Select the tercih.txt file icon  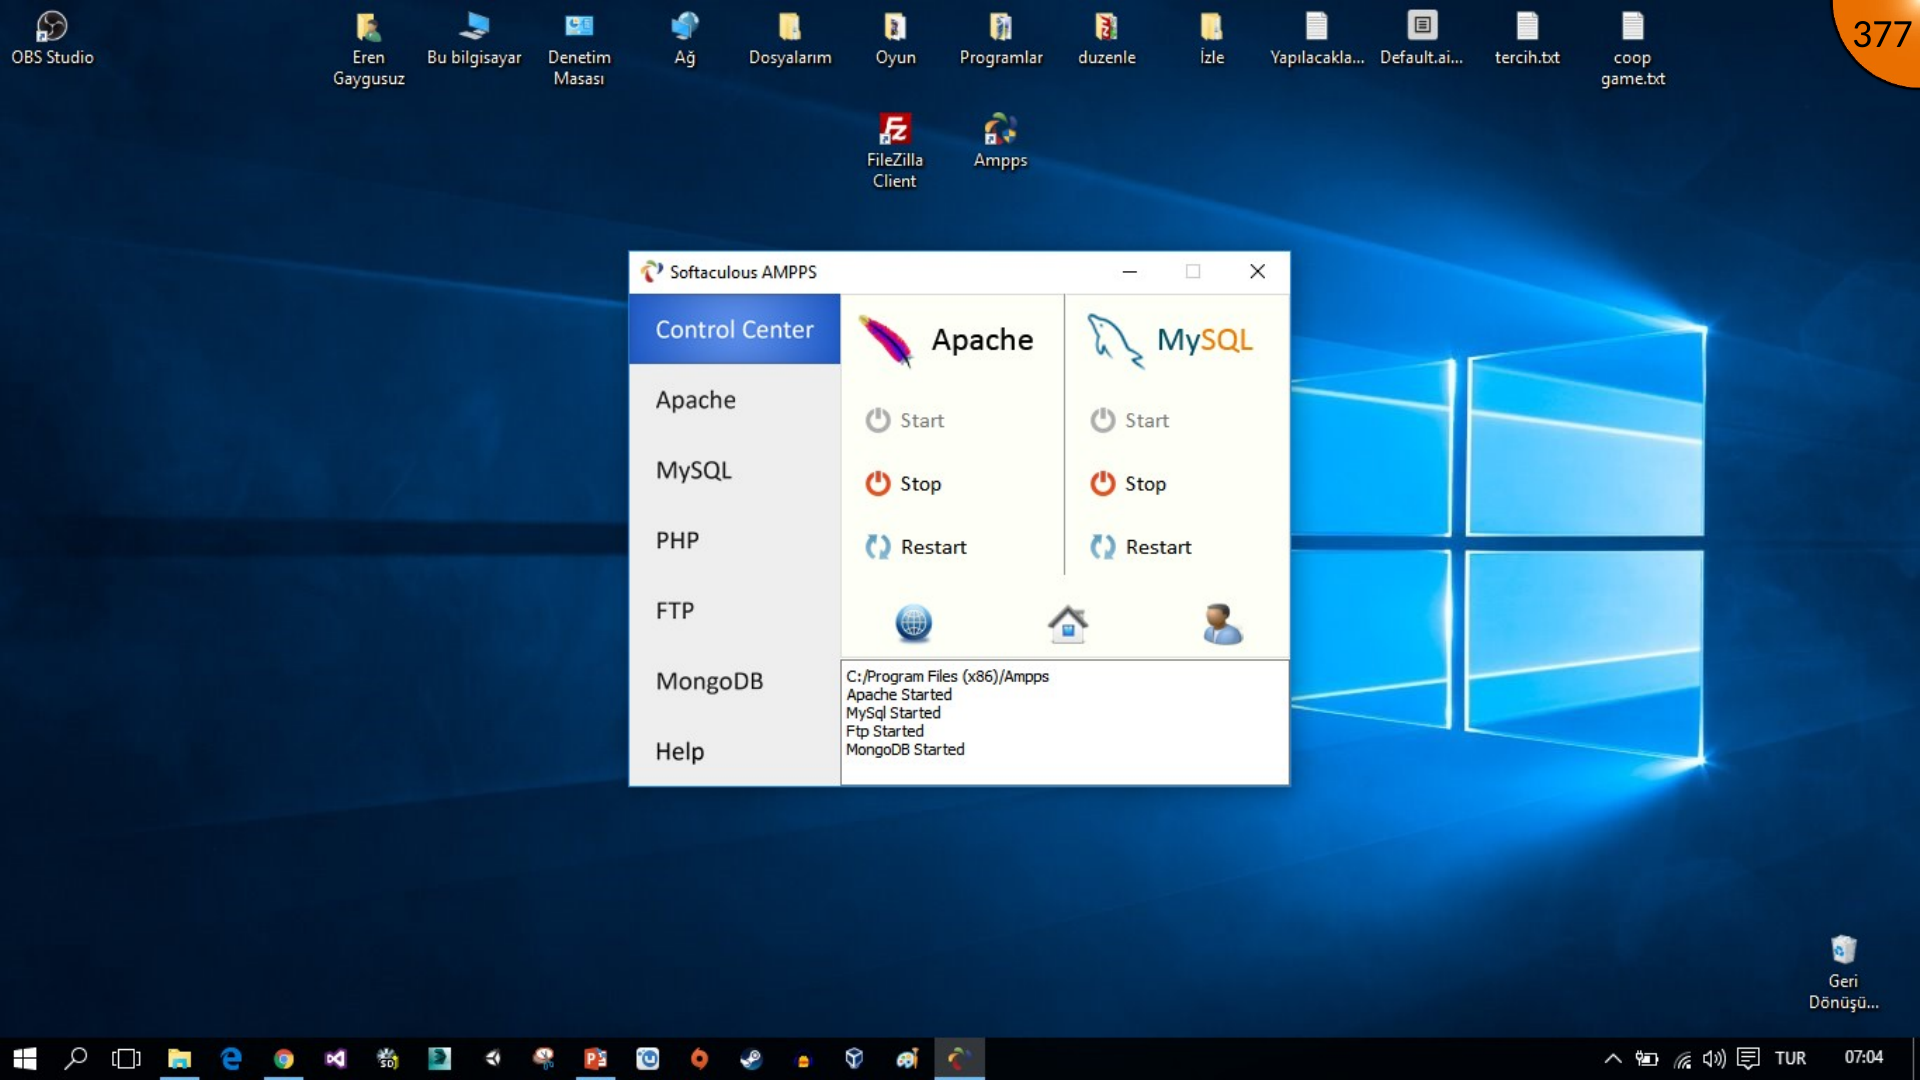(x=1527, y=38)
